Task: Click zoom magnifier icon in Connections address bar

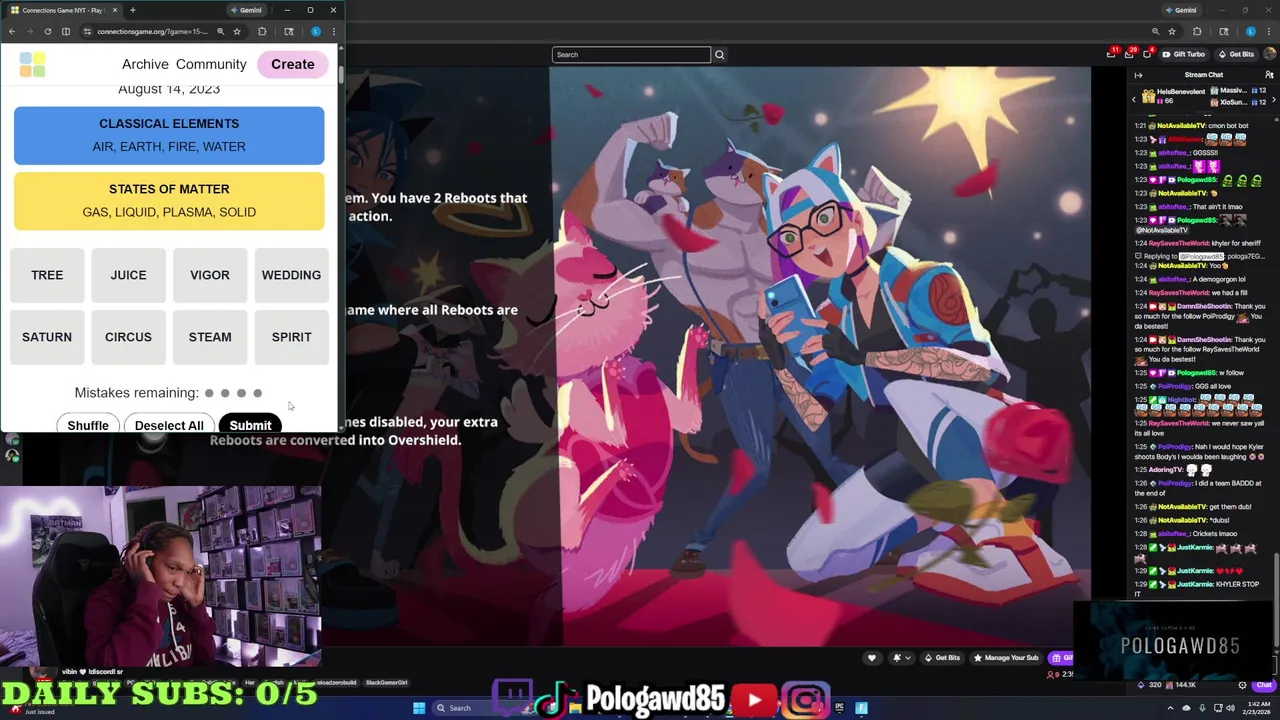Action: point(220,31)
